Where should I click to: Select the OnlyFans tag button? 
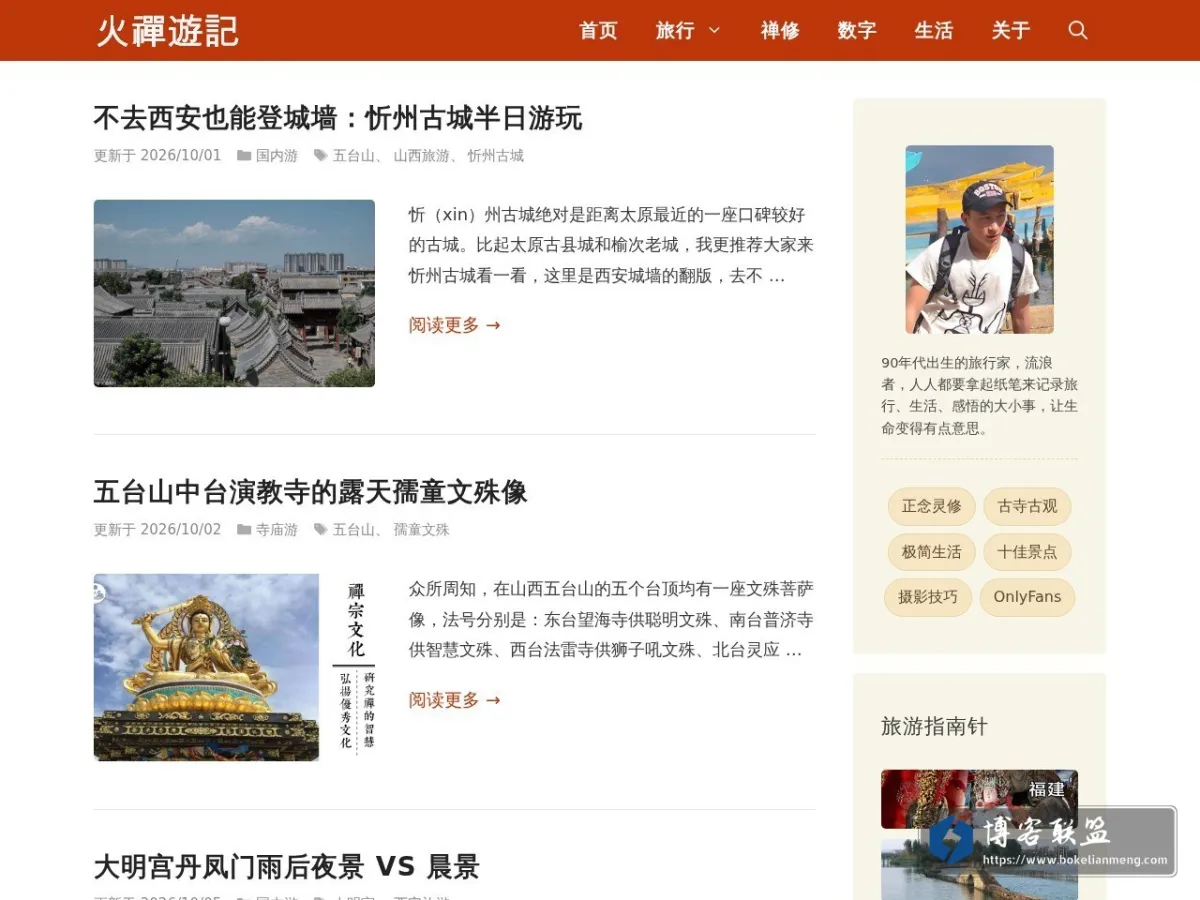pos(1027,597)
